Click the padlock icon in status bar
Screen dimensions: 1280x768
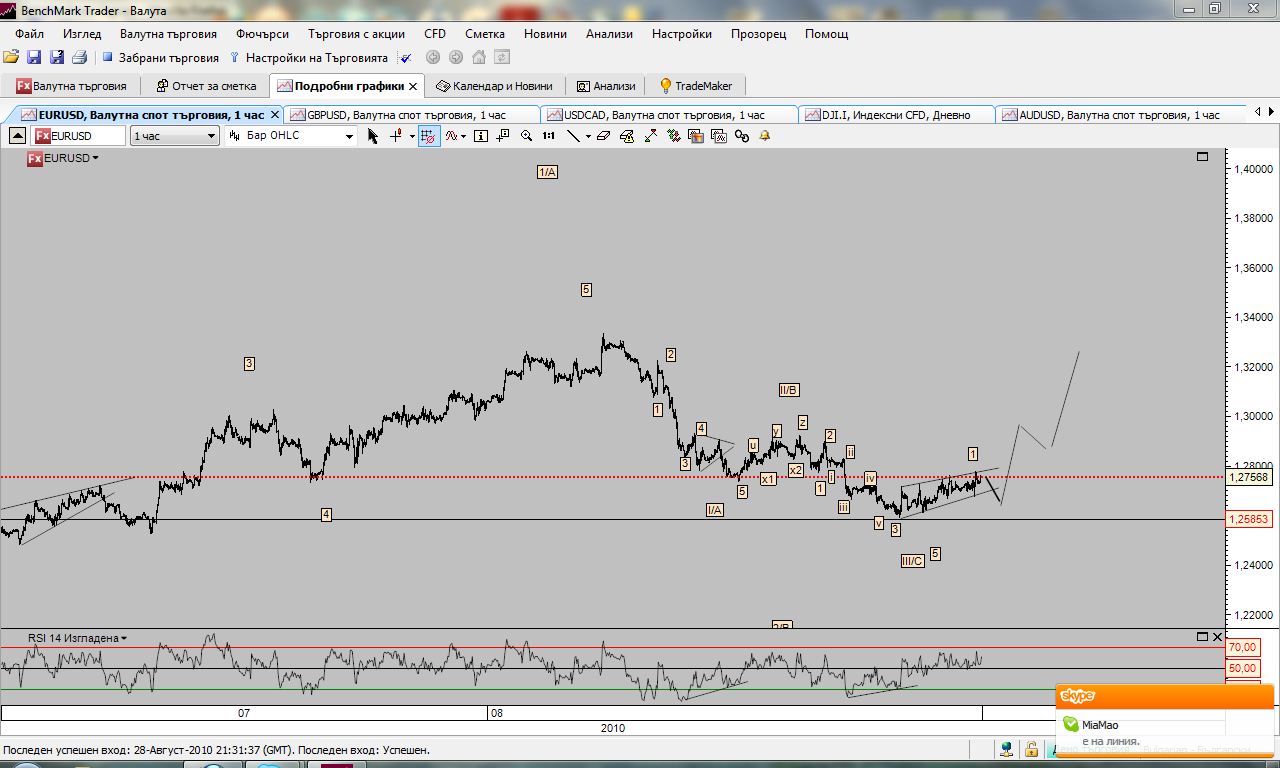click(1030, 749)
